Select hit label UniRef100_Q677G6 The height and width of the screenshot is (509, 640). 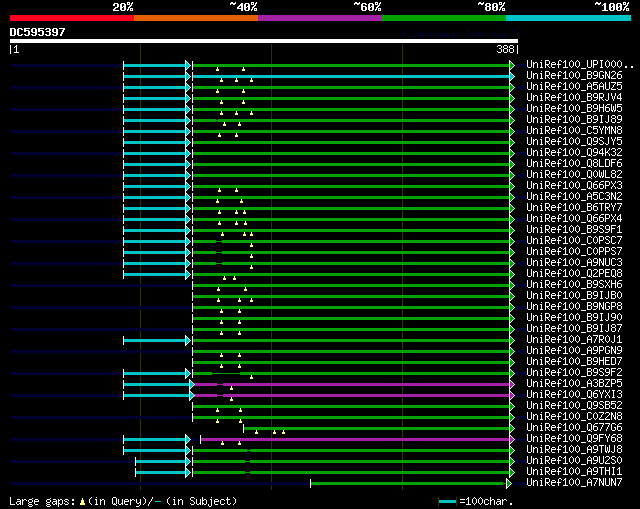574,428
